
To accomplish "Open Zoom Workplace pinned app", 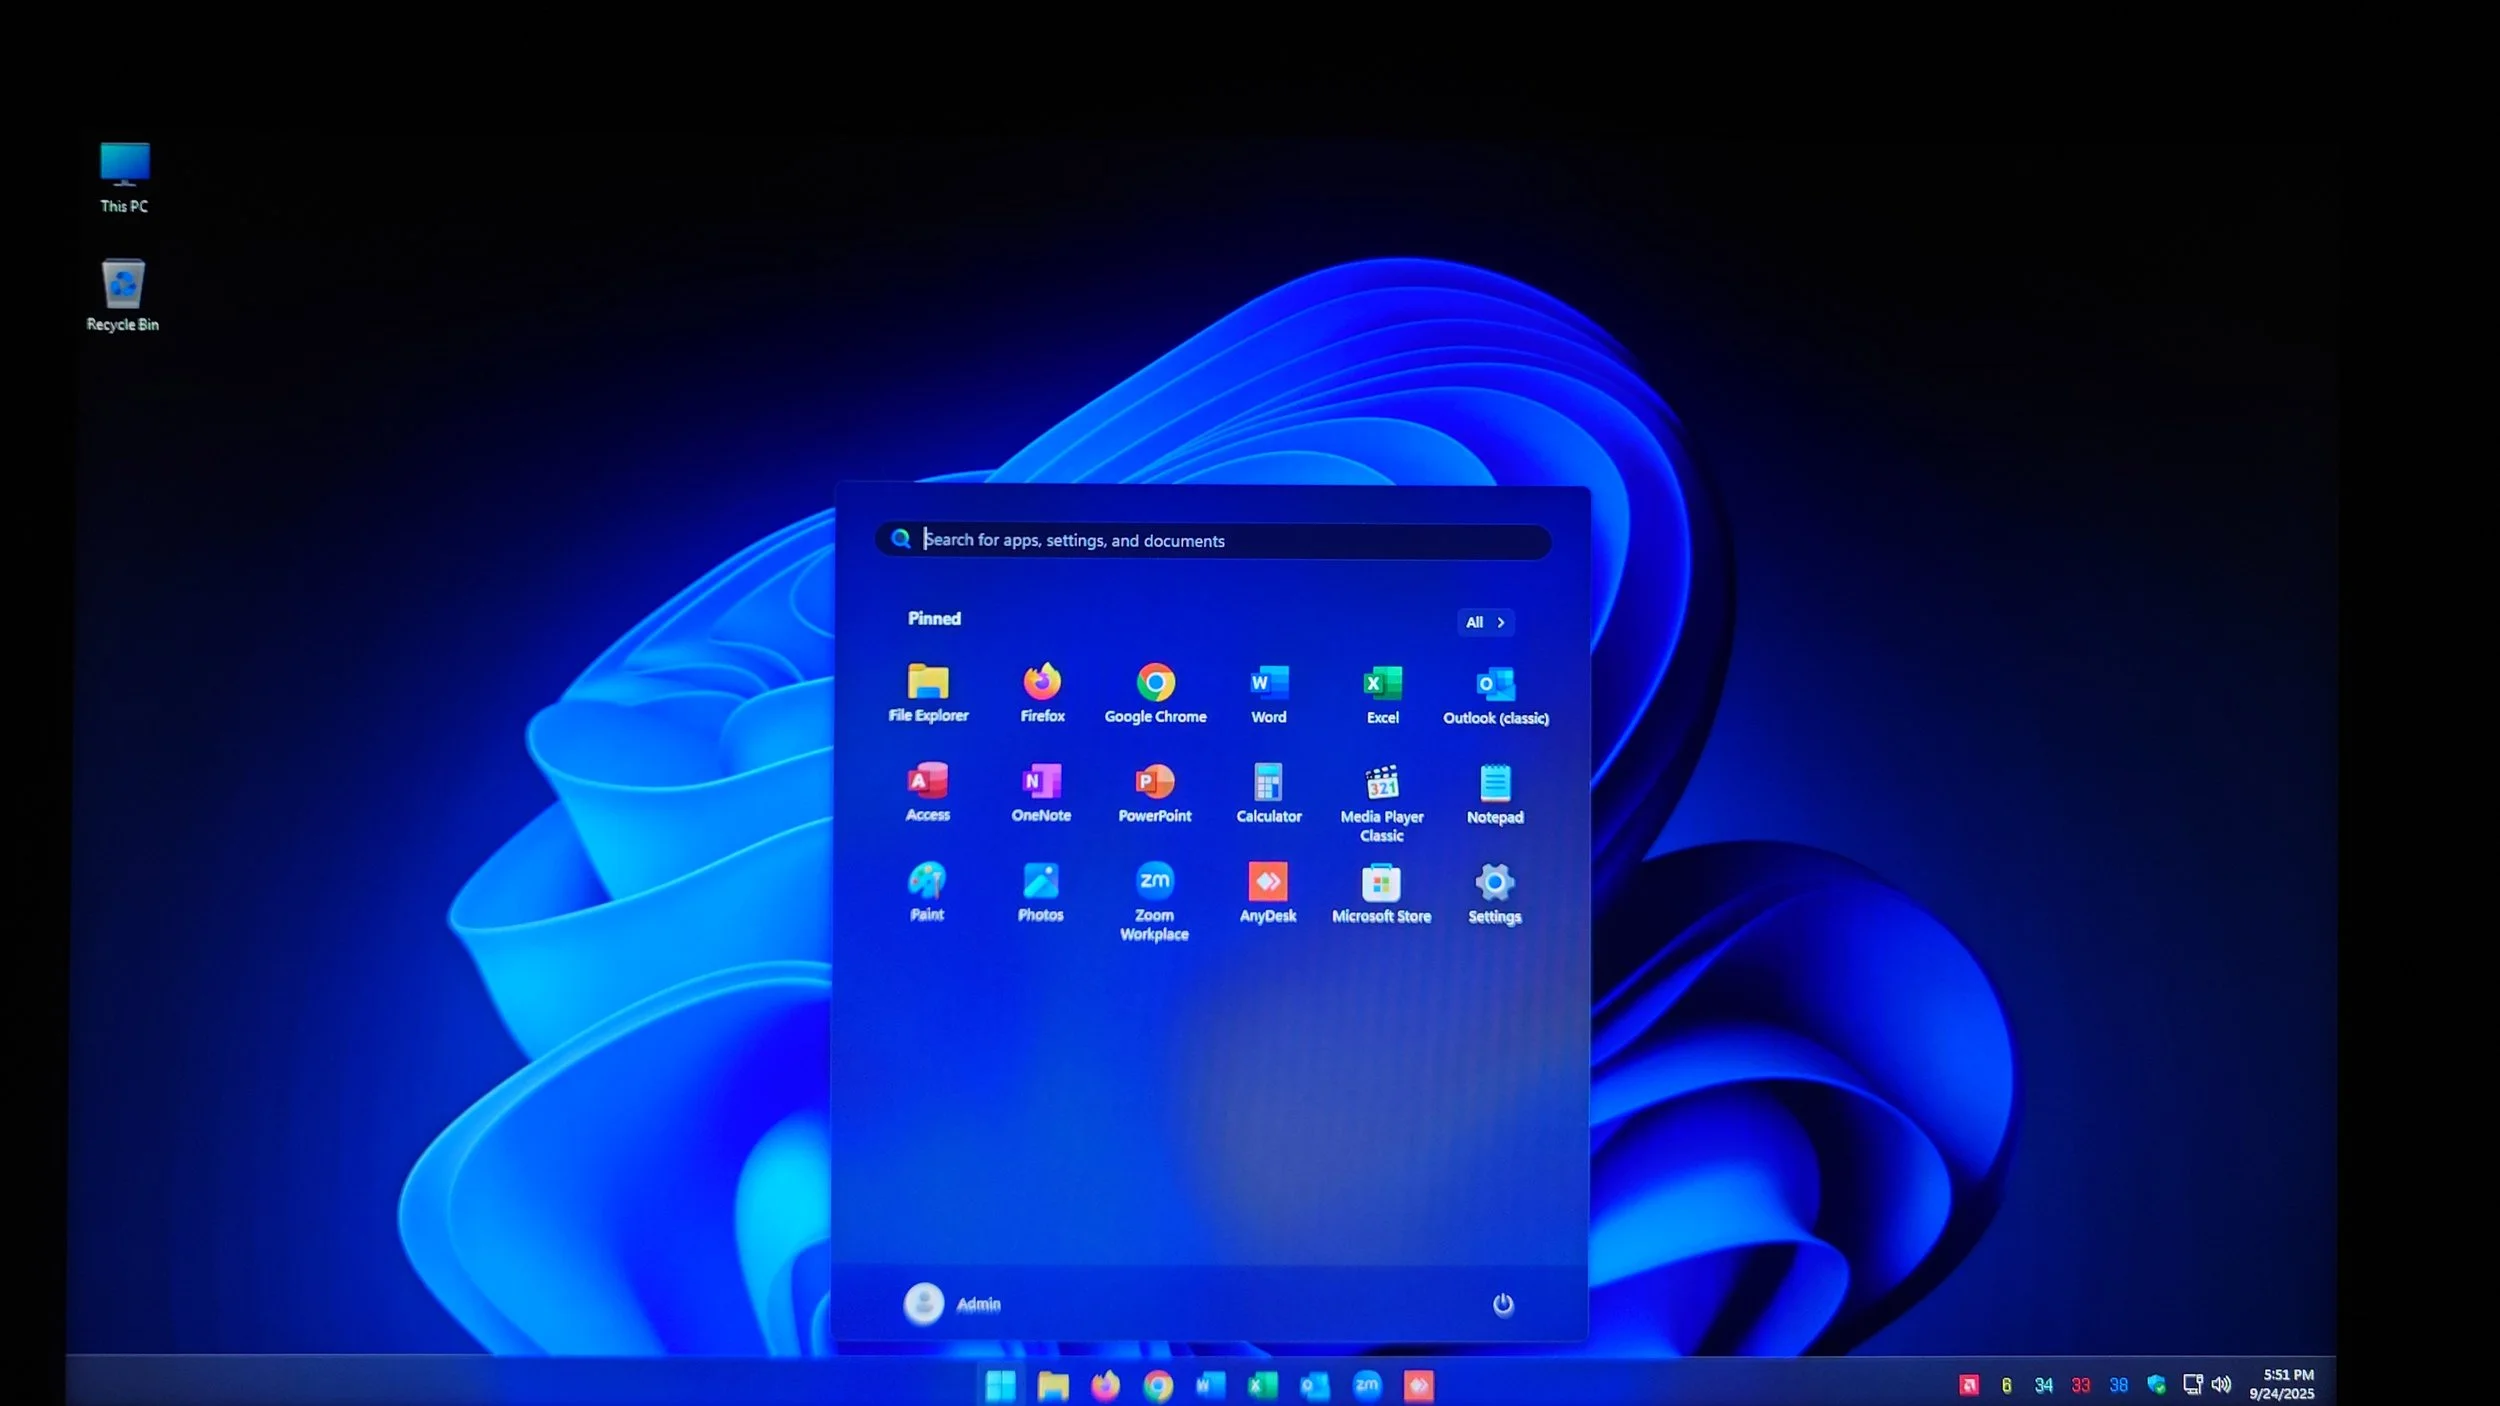I will click(x=1154, y=882).
